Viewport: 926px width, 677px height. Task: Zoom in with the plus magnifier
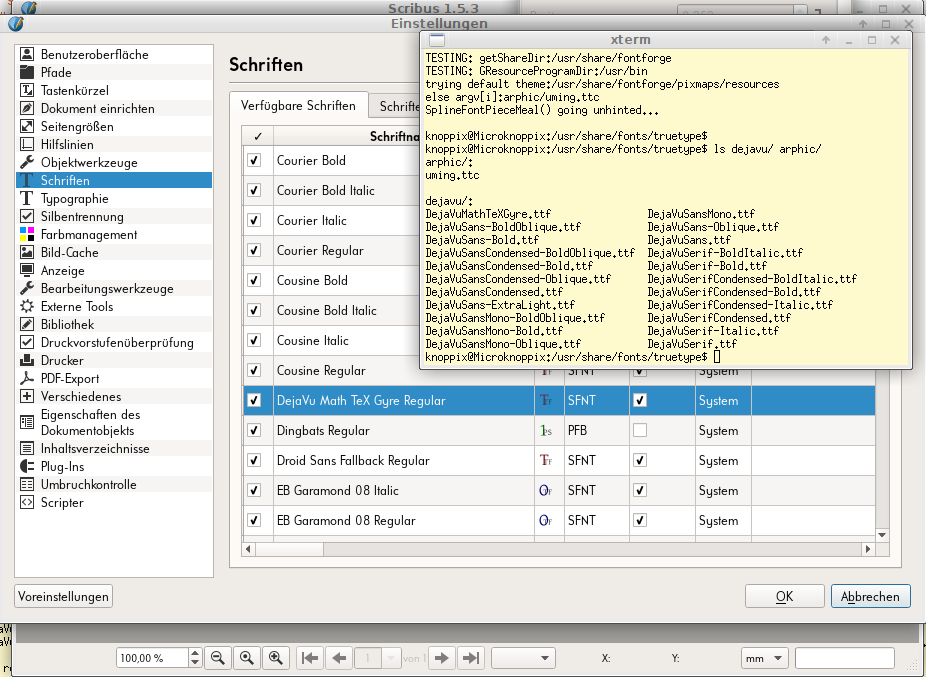click(275, 658)
